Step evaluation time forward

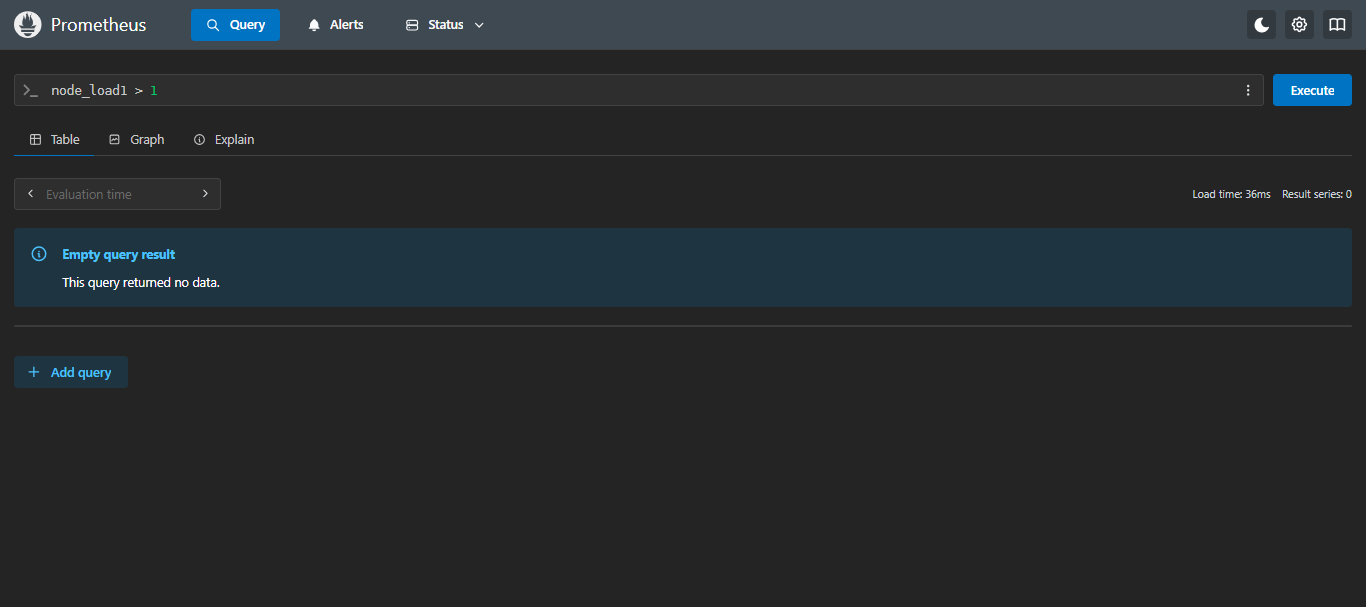tap(205, 194)
